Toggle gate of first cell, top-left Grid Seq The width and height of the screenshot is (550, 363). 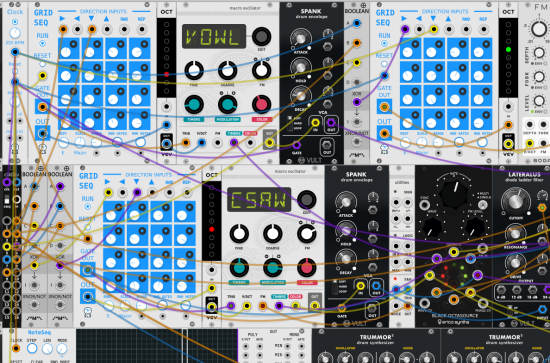coord(73,44)
